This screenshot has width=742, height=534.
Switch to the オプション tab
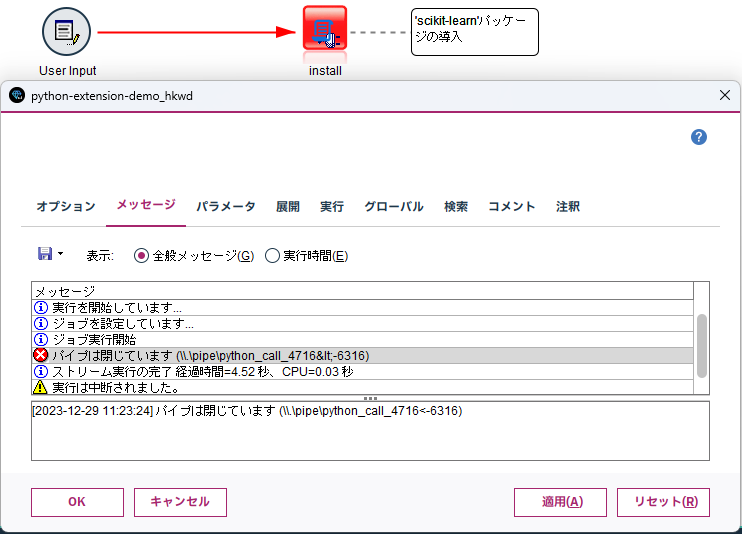tap(66, 206)
